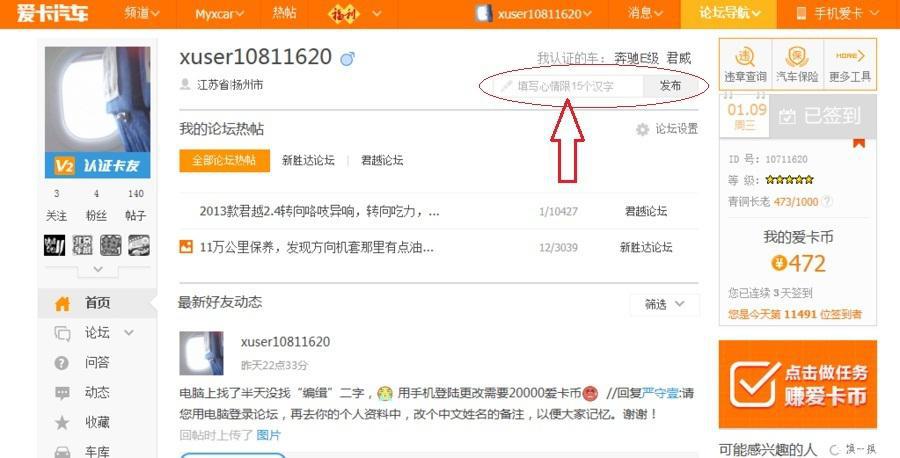900x458 pixels.
Task: Click the large profile avatar photo
Action: [x=98, y=99]
